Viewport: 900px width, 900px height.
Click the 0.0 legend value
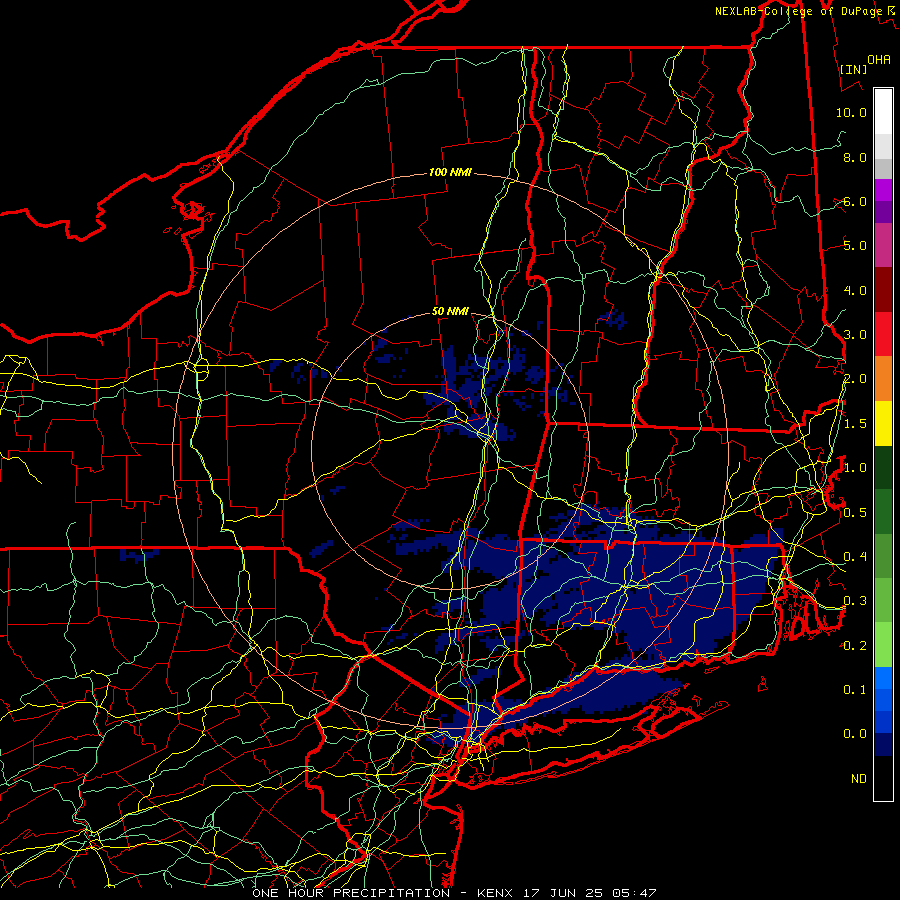855,734
